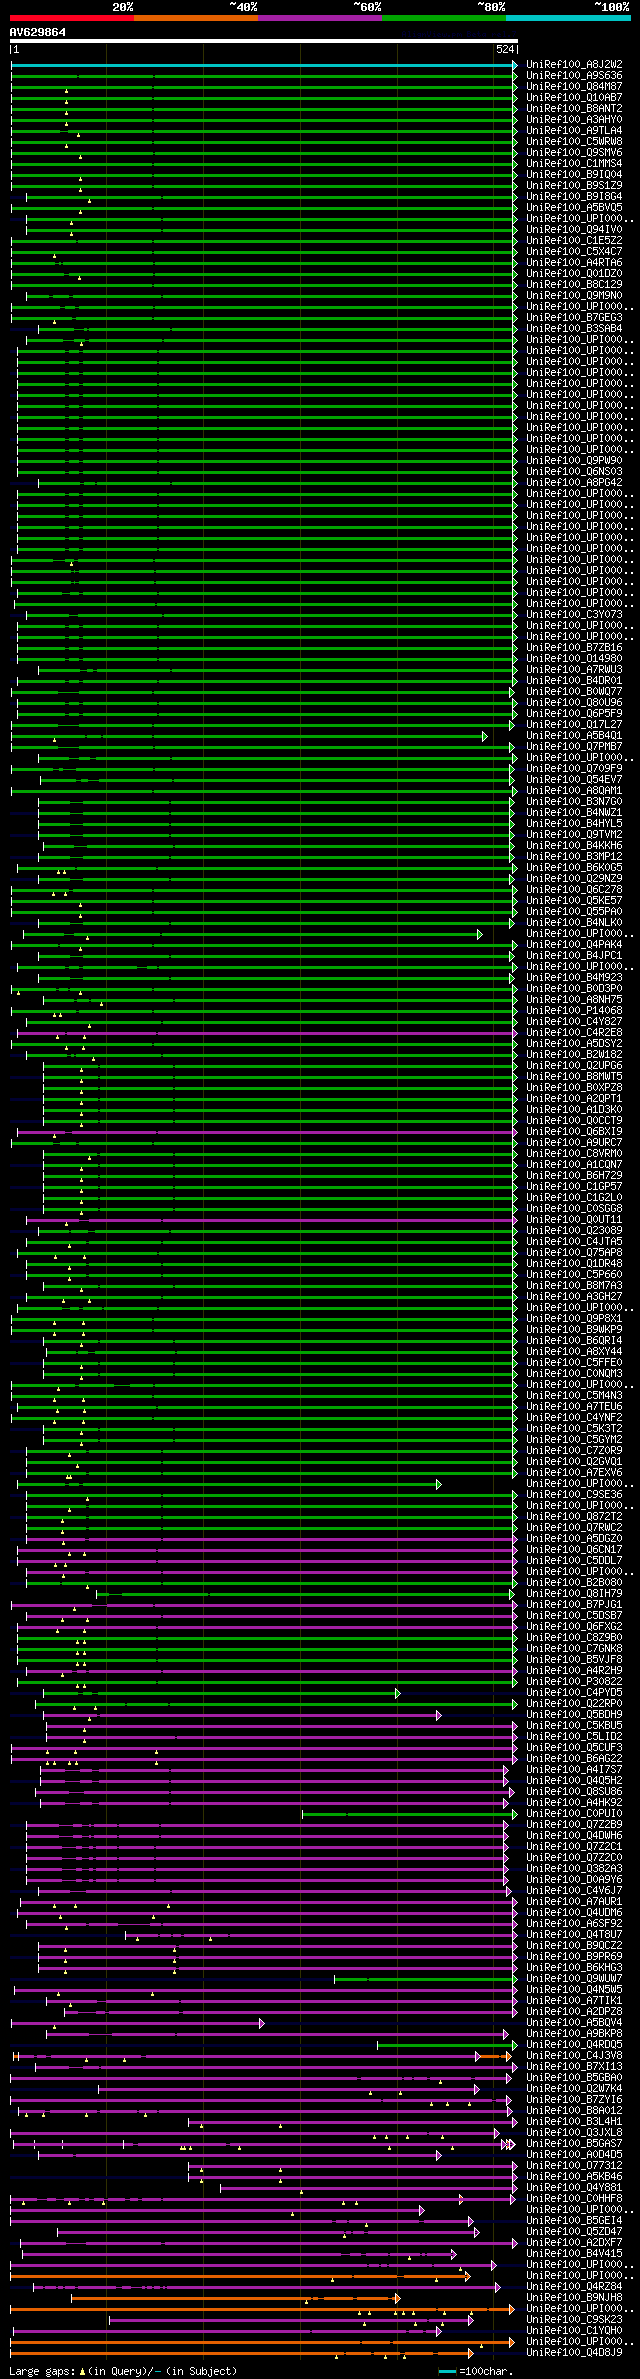The height and width of the screenshot is (2379, 640).
Task: Click the green ~80% identity legend segment
Action: tap(444, 18)
